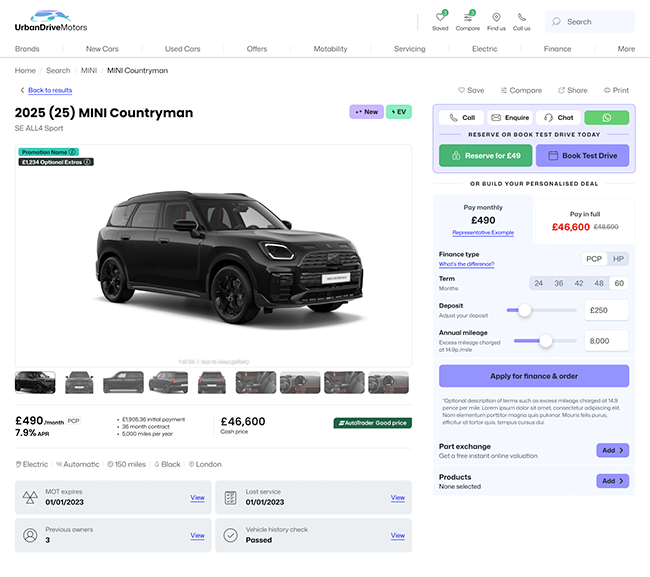Select PCP finance type
Viewport: 650px width, 577px height.
594,259
